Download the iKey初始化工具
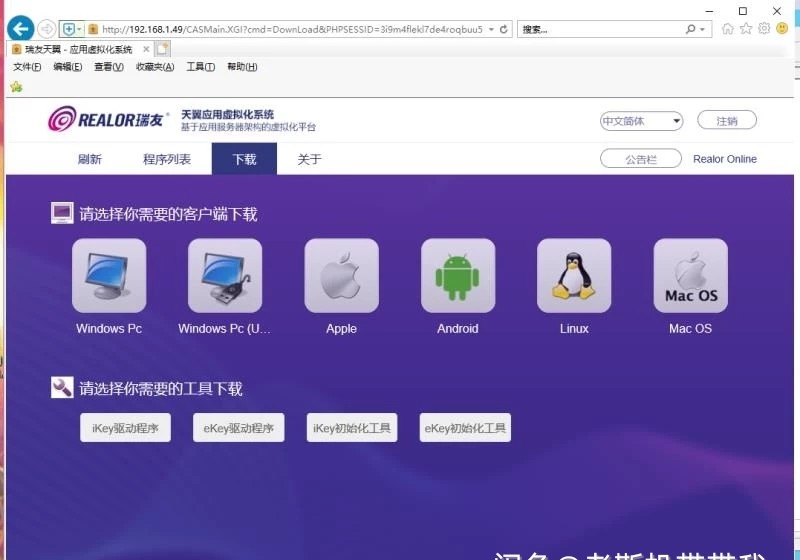Viewport: 800px width, 560px height. (x=352, y=428)
